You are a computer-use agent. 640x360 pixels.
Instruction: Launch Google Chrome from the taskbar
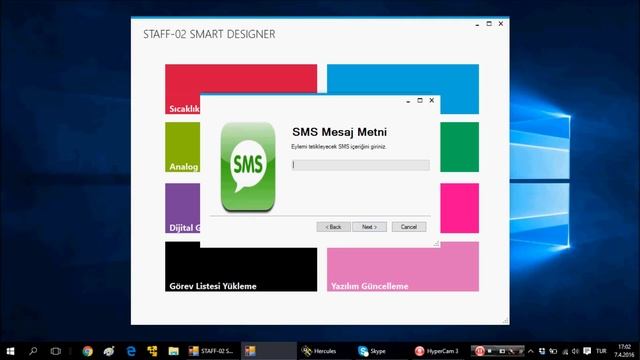[x=87, y=351]
